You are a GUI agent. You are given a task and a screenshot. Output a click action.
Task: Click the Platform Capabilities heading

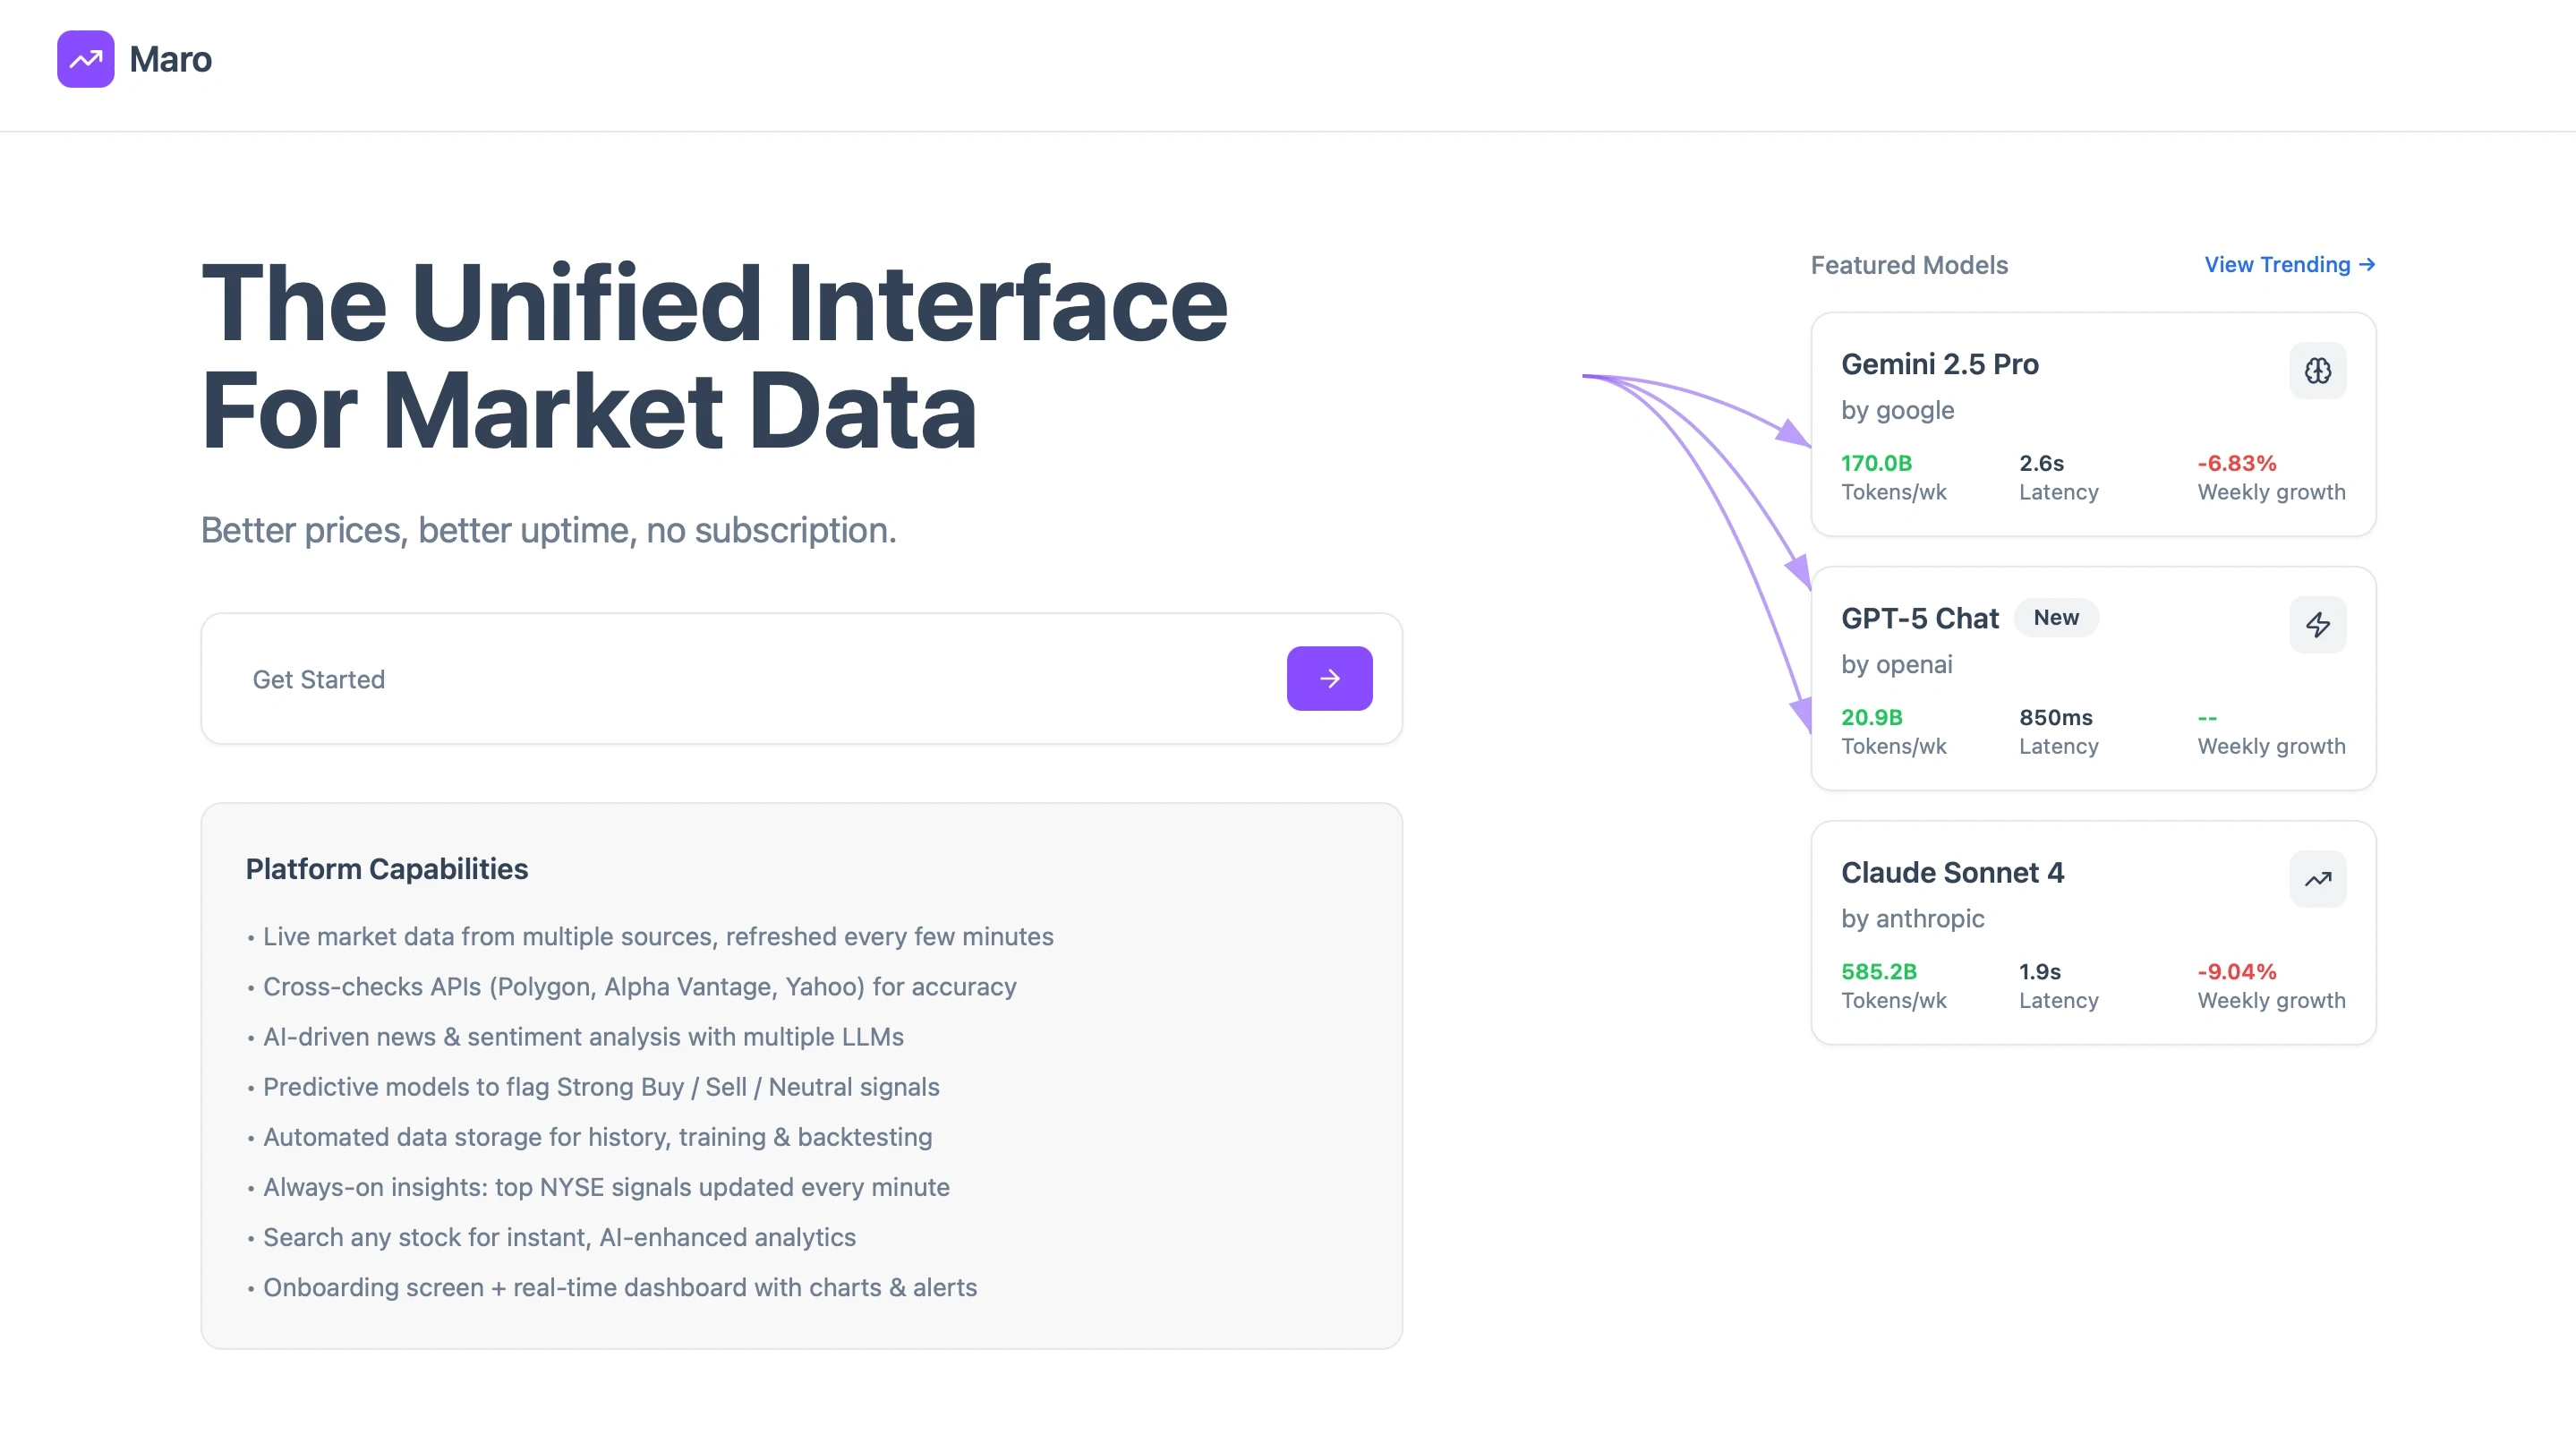(x=386, y=869)
